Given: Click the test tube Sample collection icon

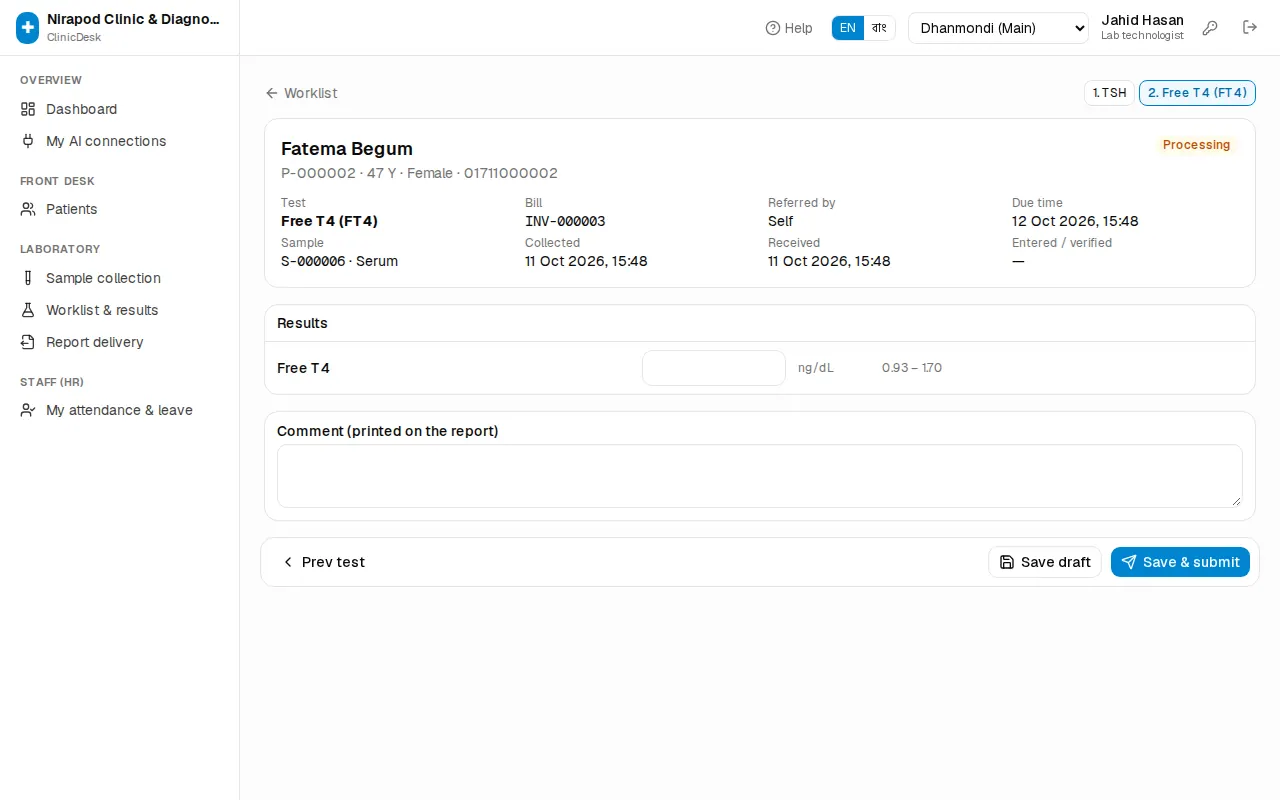Looking at the screenshot, I should coord(28,278).
